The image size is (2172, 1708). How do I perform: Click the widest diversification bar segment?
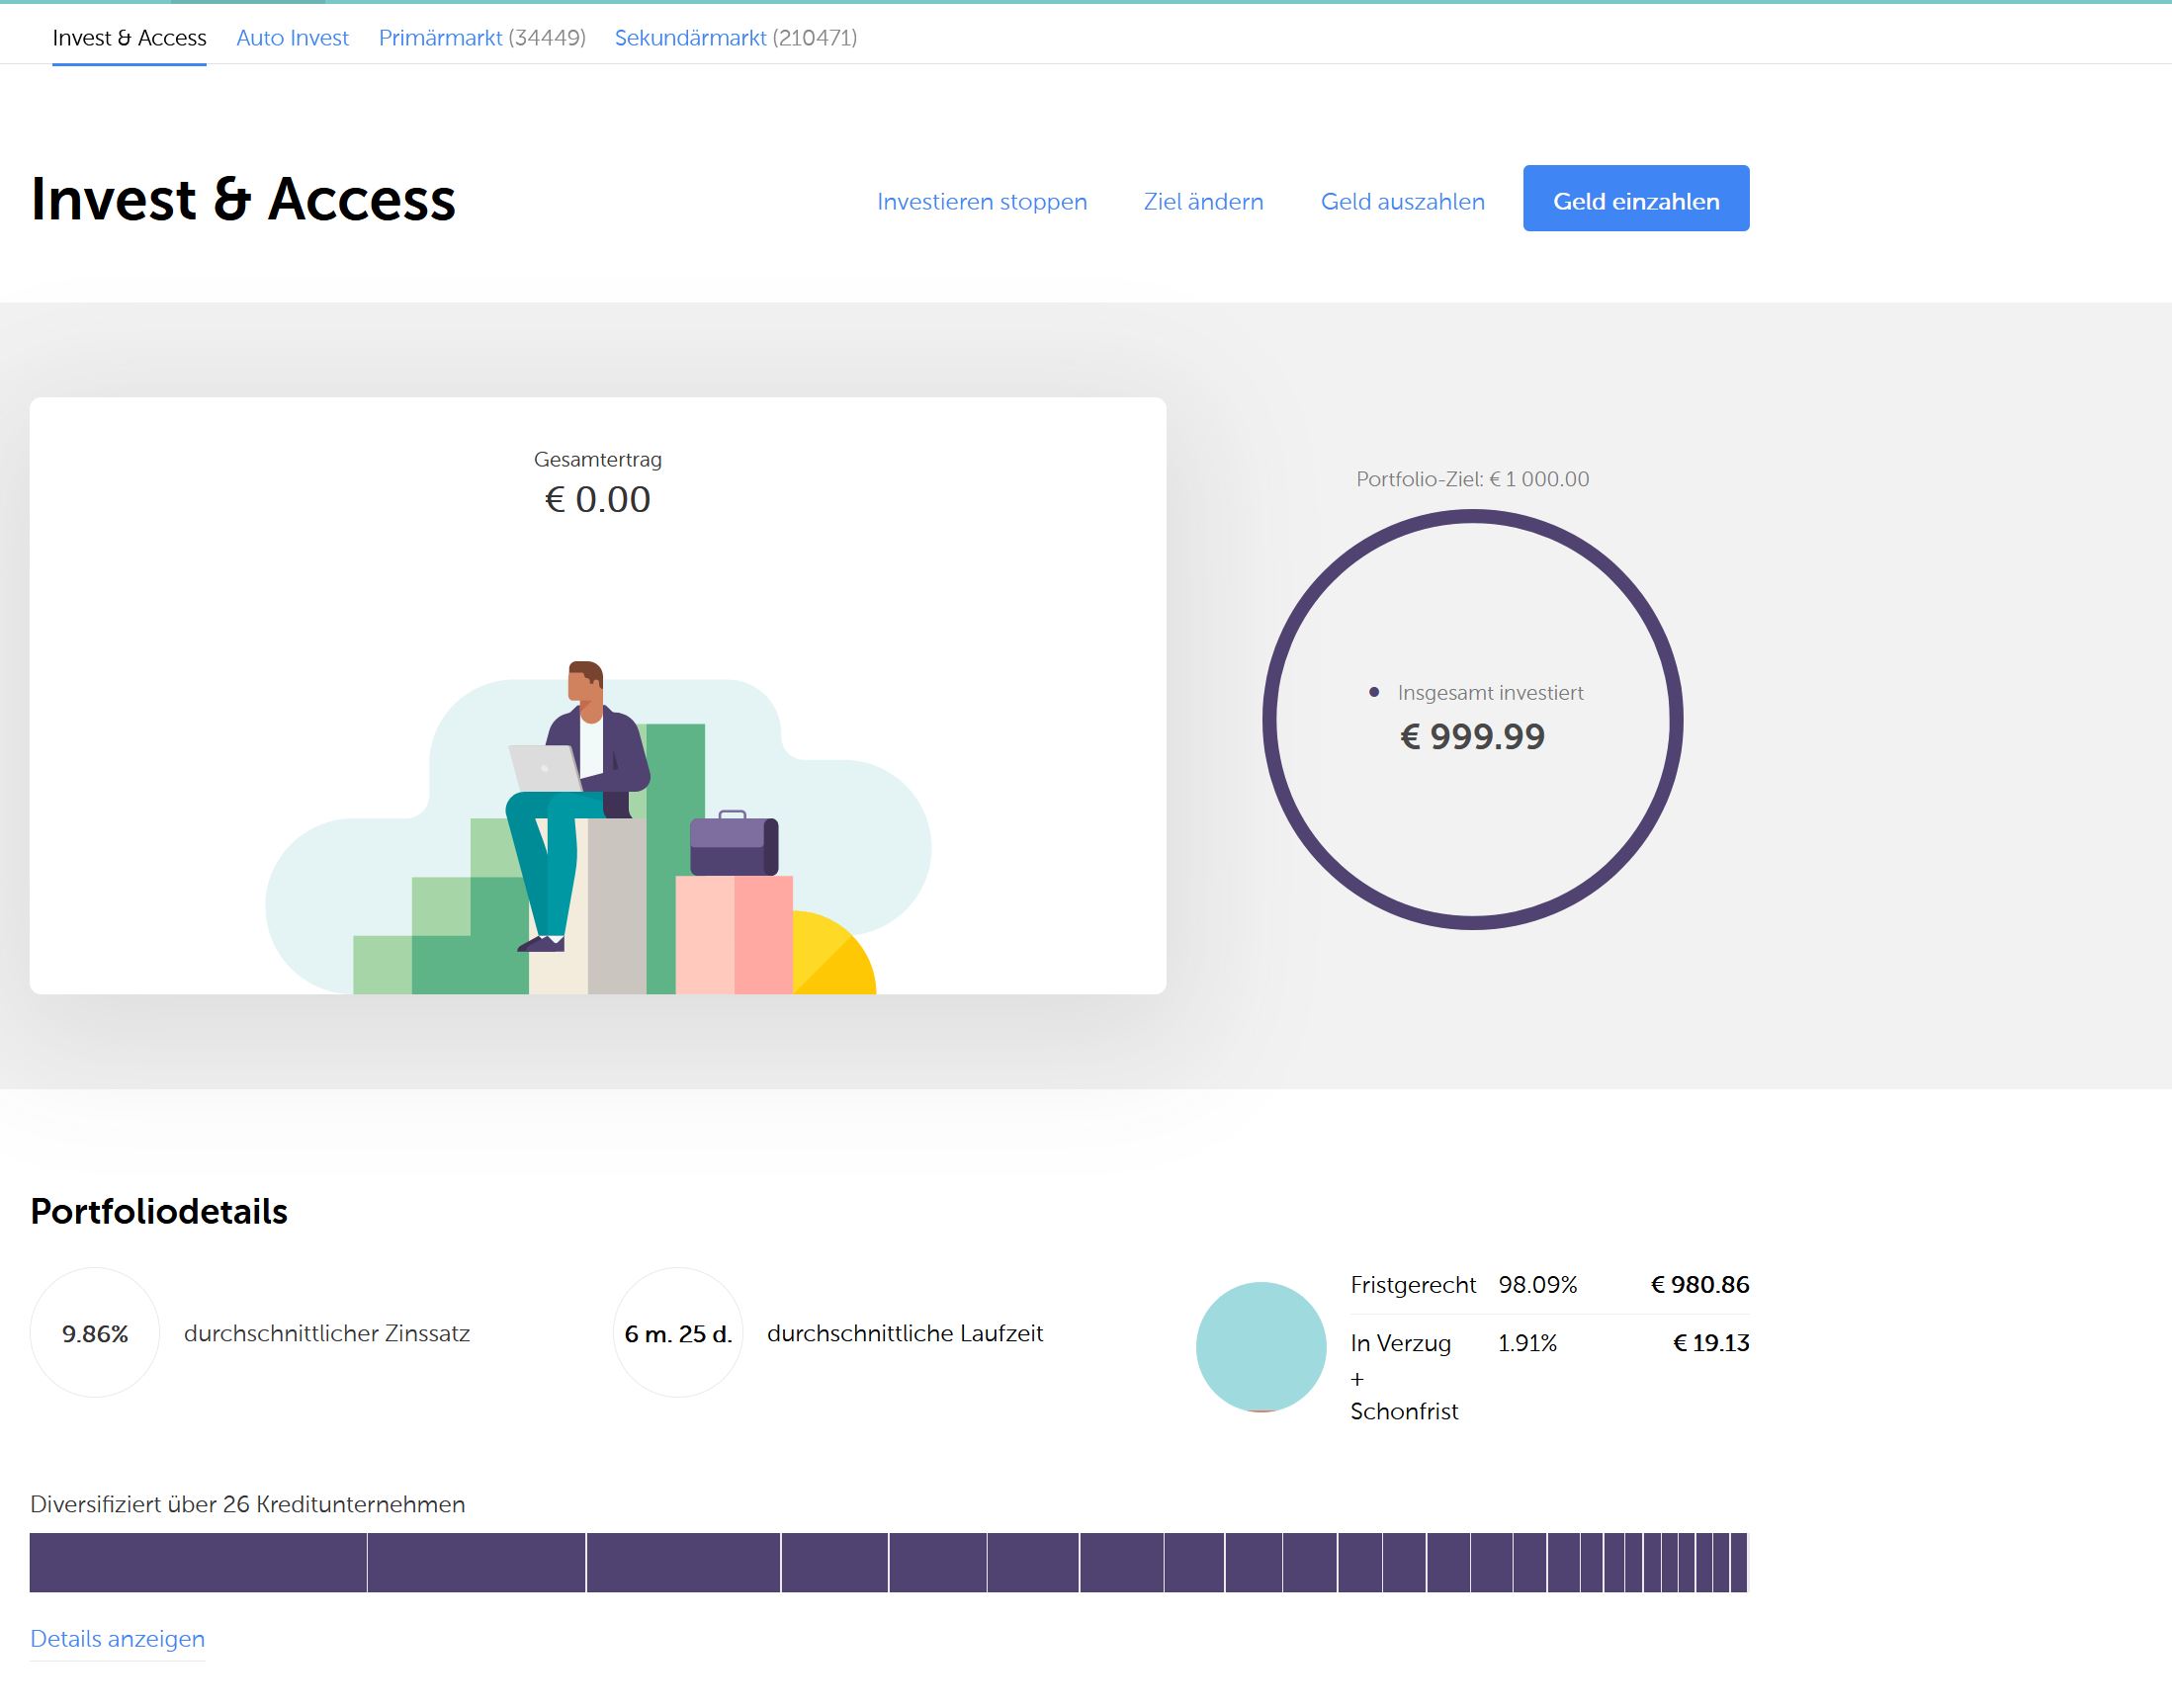point(198,1561)
